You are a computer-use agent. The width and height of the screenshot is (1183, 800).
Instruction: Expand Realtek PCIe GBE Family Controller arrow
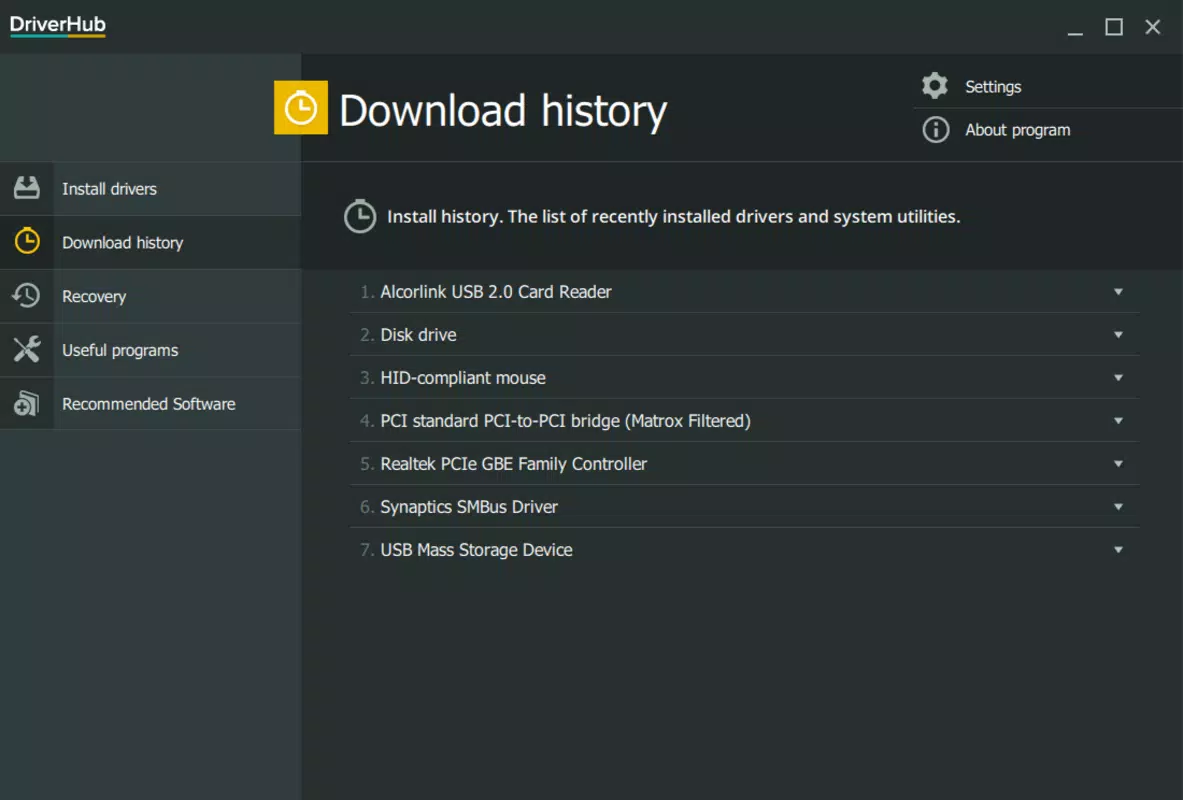click(x=1118, y=464)
